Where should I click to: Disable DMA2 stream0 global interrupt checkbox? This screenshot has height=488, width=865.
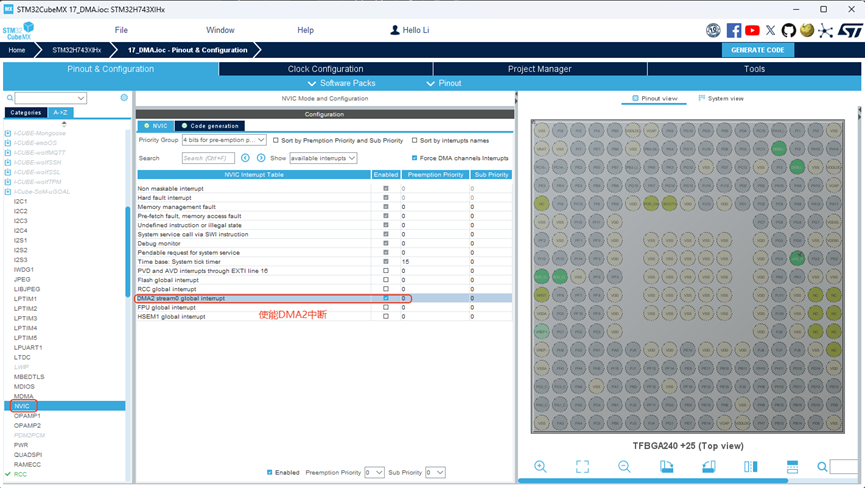pos(386,298)
